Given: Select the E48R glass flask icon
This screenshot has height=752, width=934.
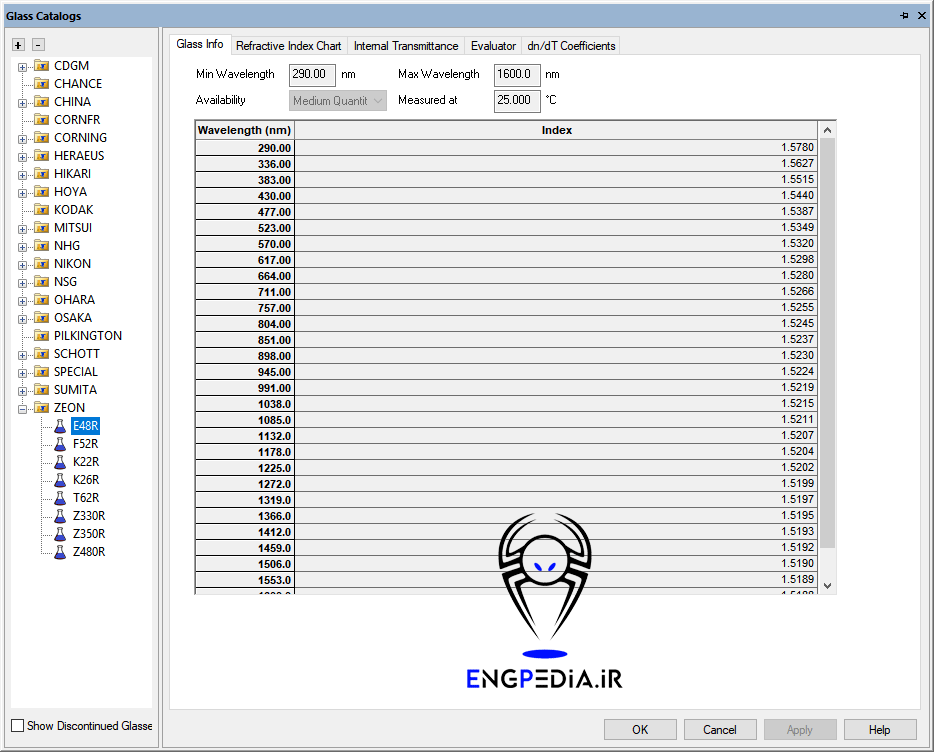Looking at the screenshot, I should (x=60, y=426).
